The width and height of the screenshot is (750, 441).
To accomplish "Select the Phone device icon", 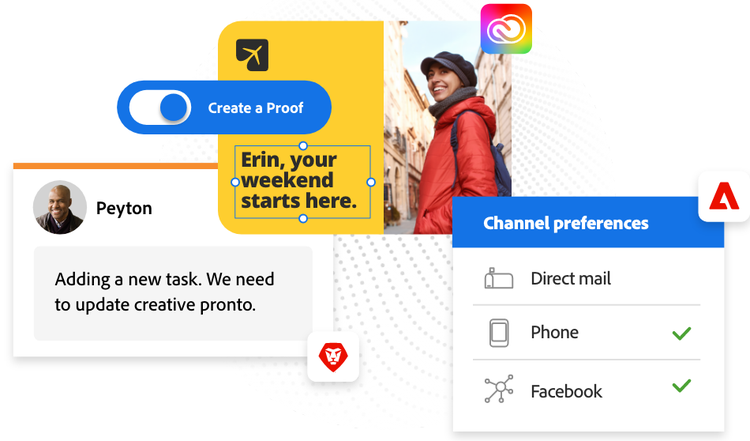I will point(498,333).
